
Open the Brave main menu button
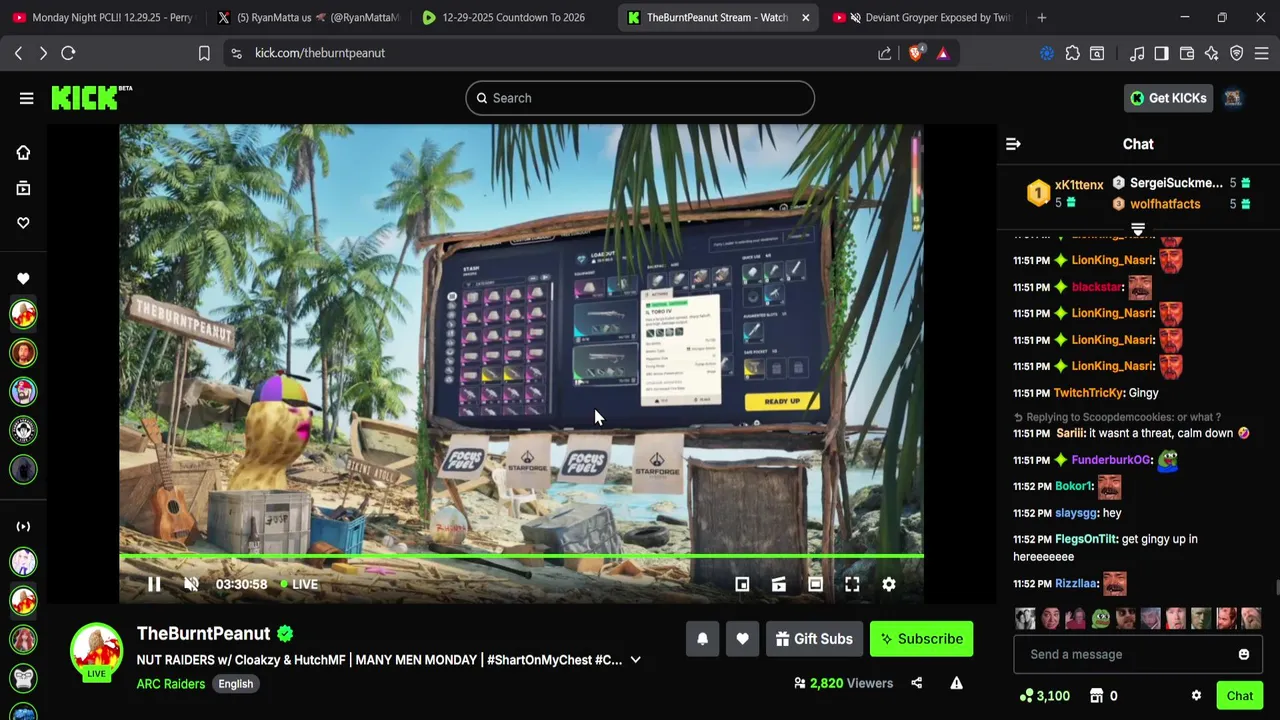point(1262,53)
